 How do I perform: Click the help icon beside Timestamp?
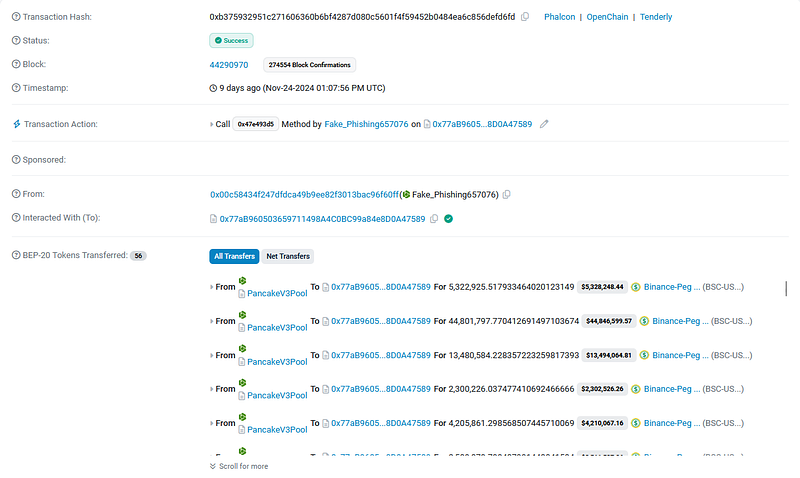[x=15, y=88]
